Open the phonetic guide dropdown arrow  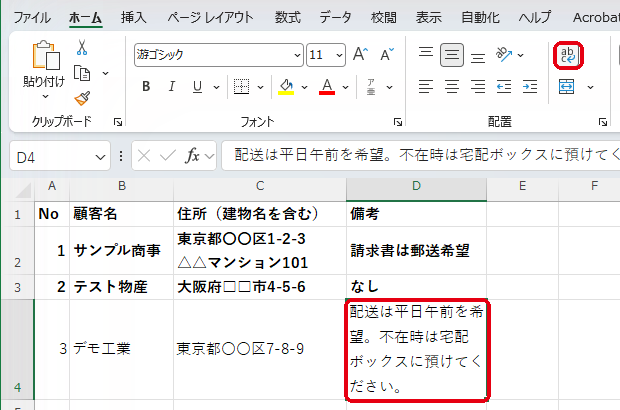389,87
